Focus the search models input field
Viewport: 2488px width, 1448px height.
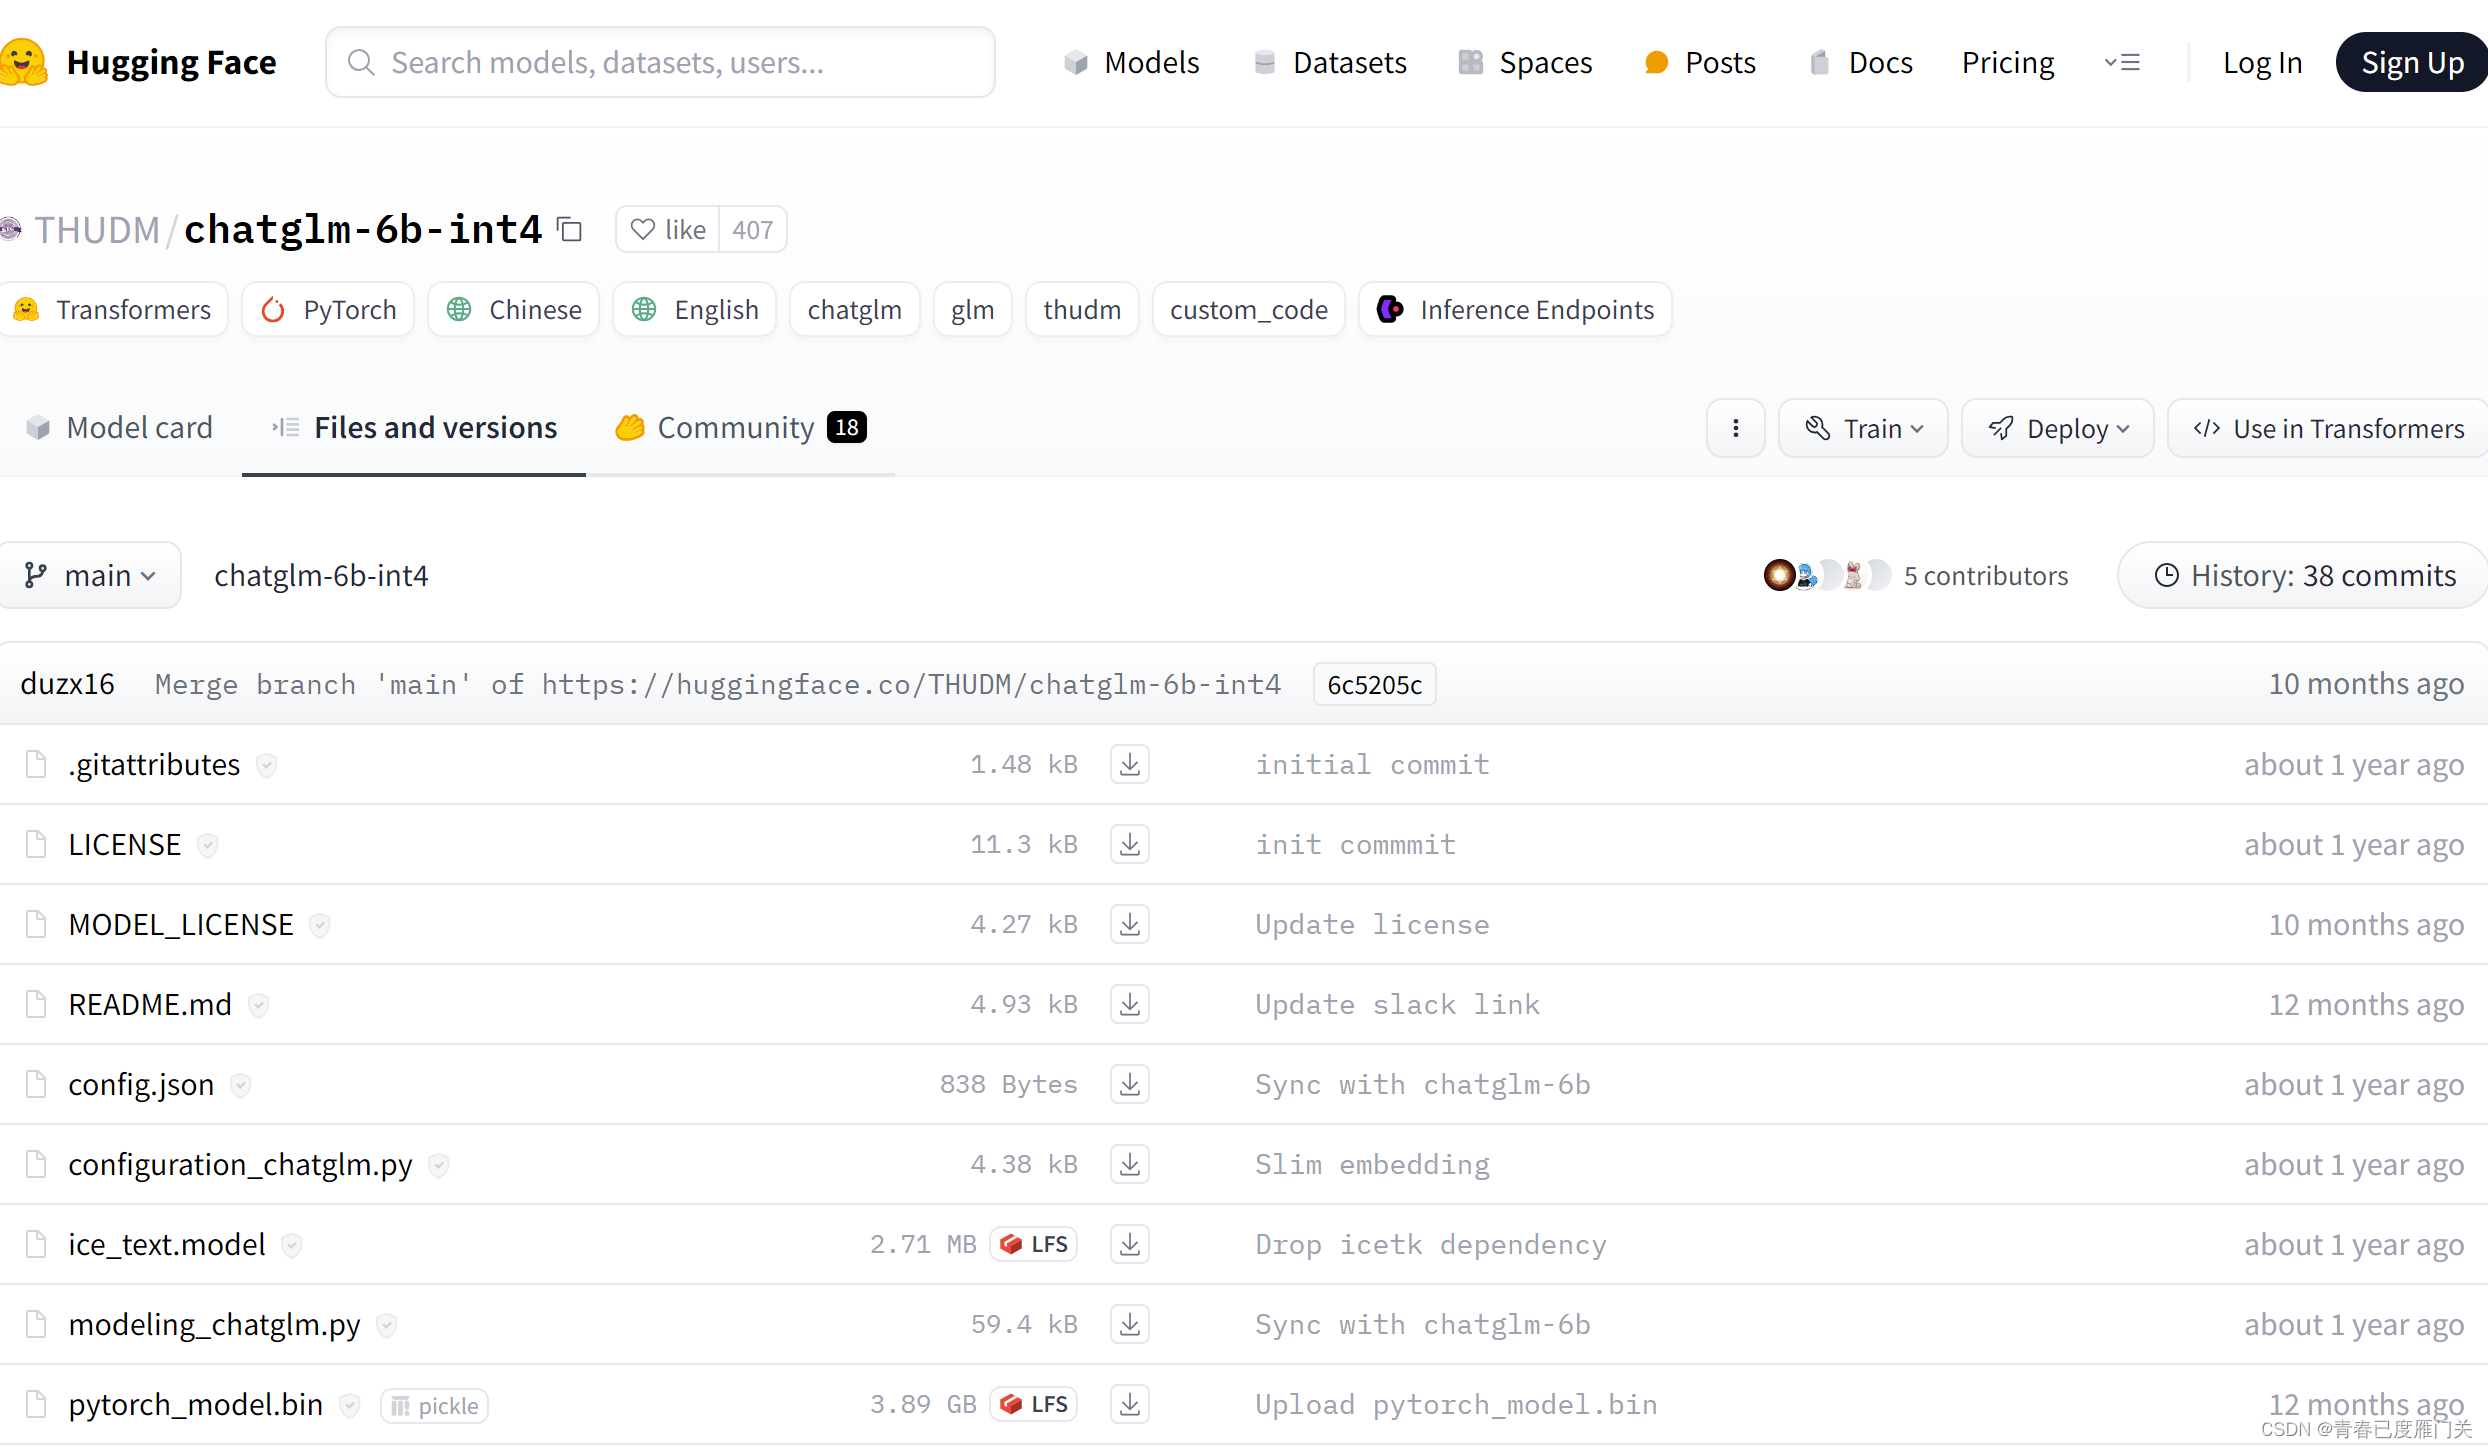[x=660, y=62]
